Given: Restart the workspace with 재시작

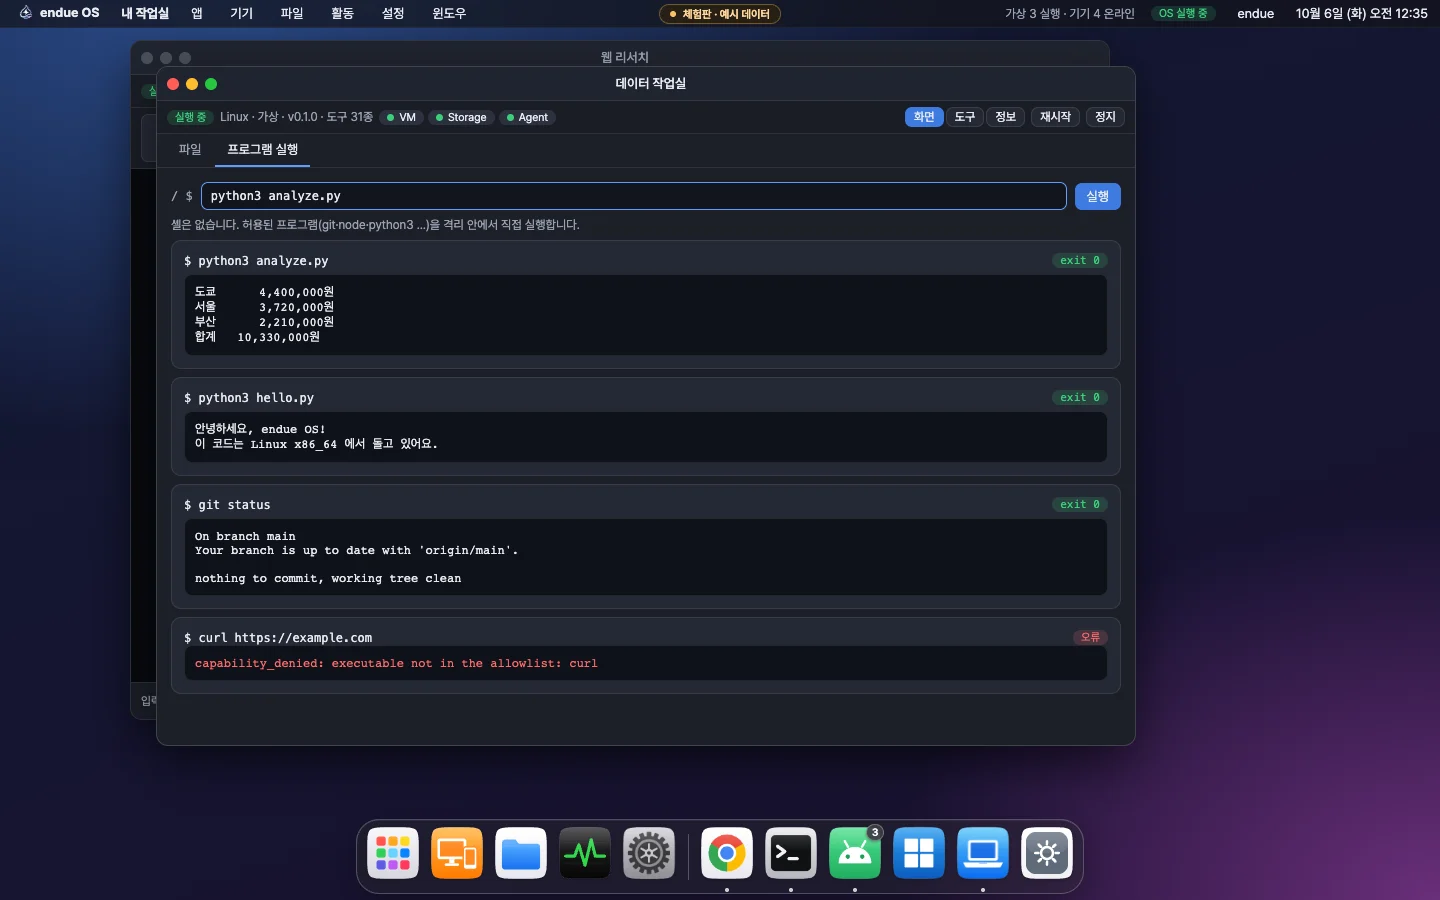Looking at the screenshot, I should coord(1055,117).
